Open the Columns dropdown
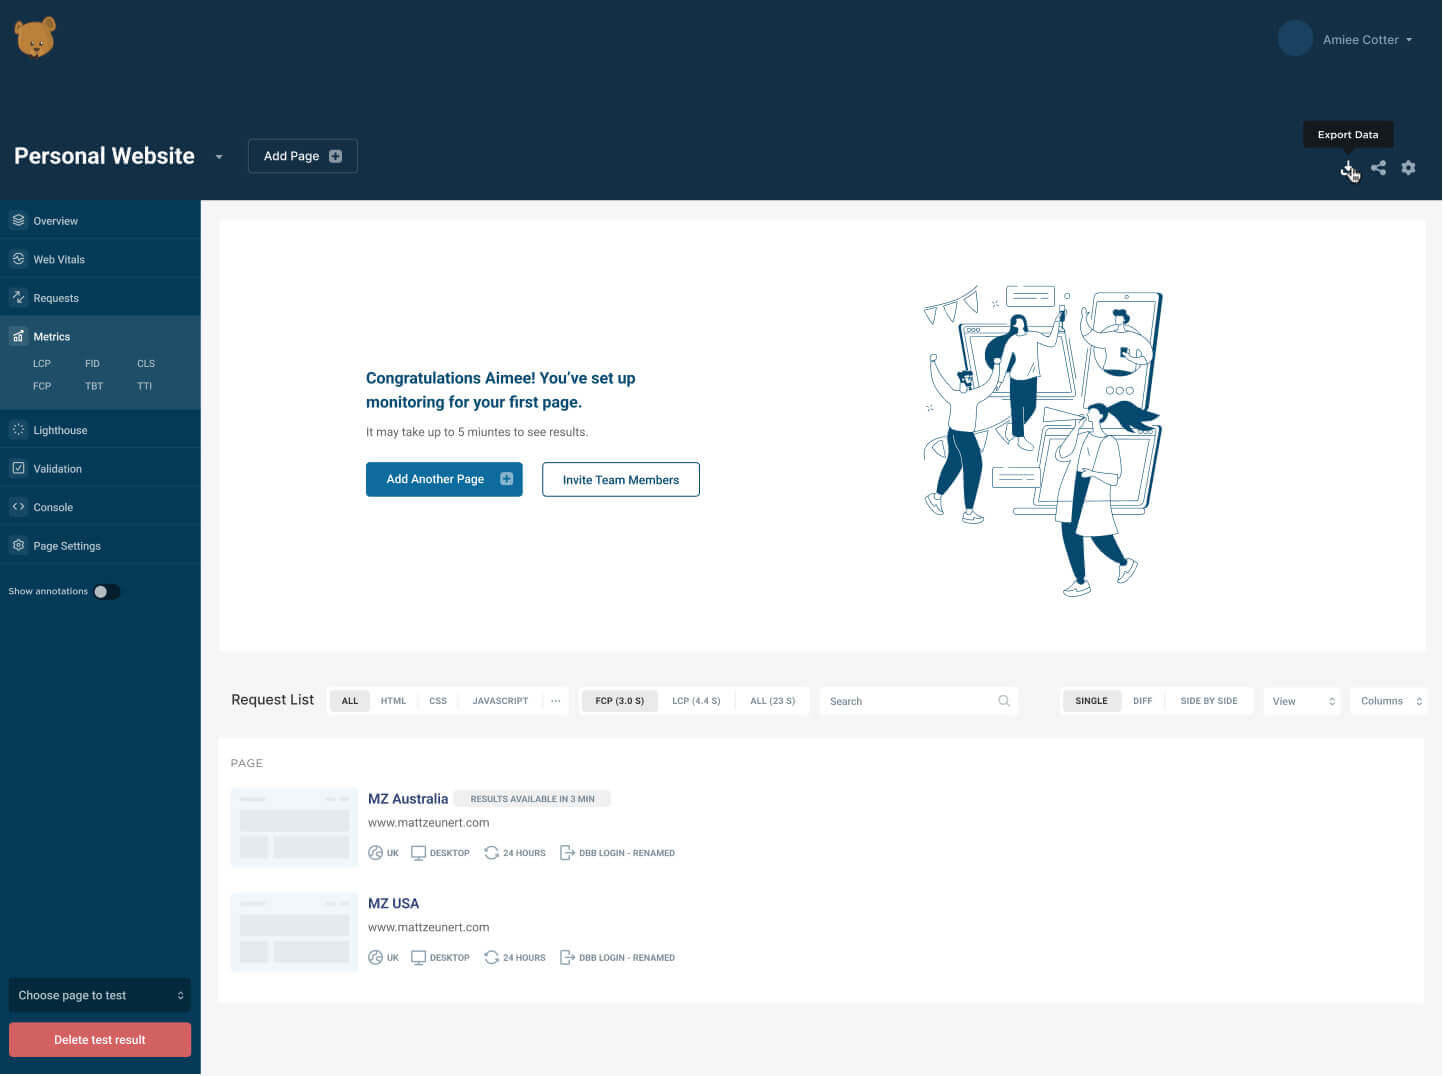Screen dimensions: 1443x1076 [1389, 701]
